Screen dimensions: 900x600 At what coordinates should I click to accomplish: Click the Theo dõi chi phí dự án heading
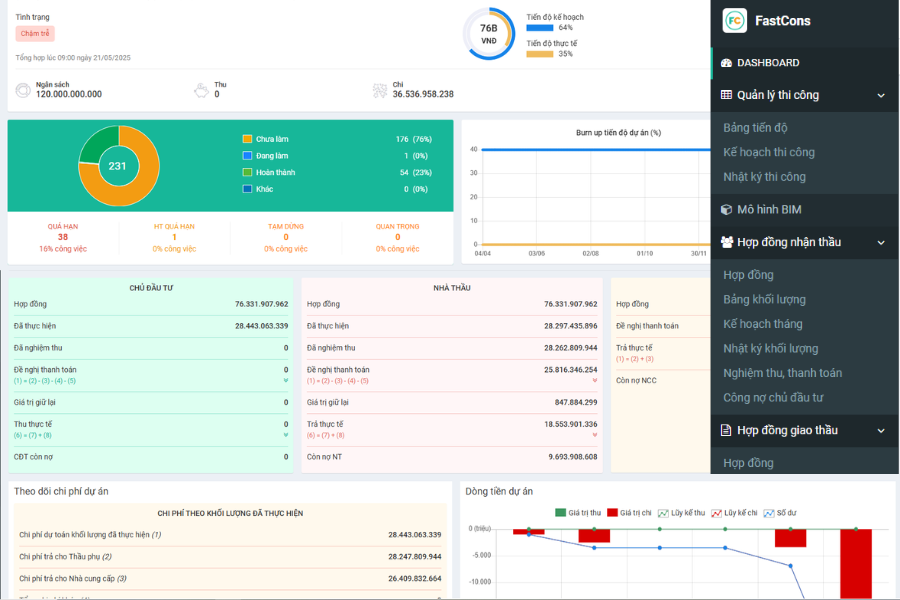click(61, 491)
